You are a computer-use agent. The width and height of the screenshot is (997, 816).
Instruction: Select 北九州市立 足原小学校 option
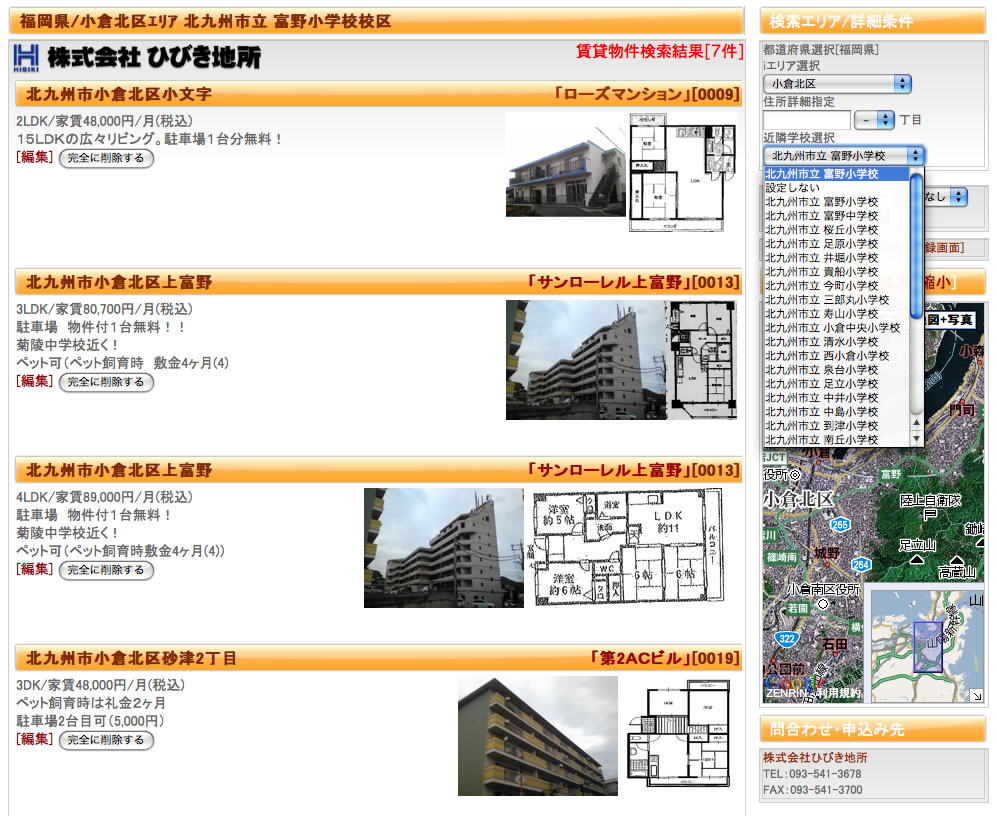pos(836,244)
